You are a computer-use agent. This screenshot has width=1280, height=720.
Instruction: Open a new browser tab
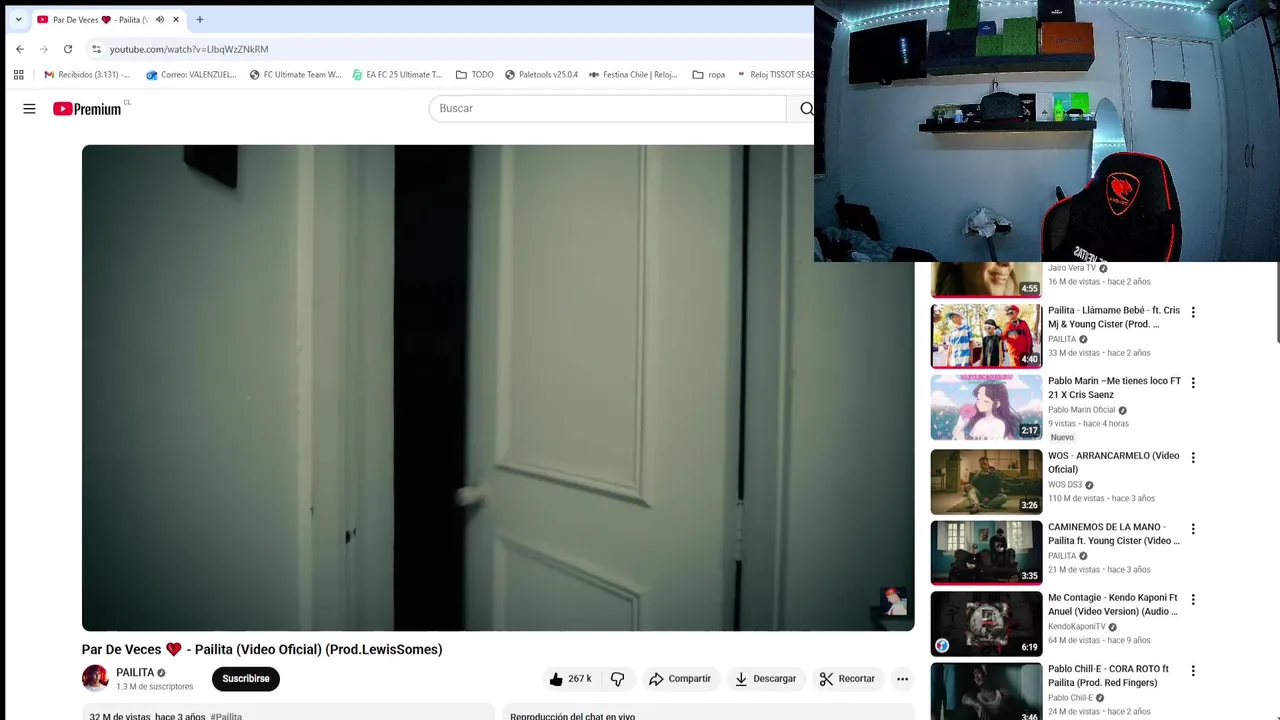200,19
